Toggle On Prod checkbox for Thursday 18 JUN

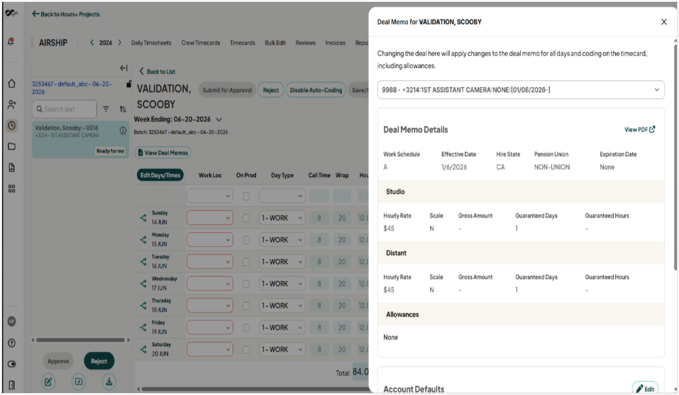[246, 305]
